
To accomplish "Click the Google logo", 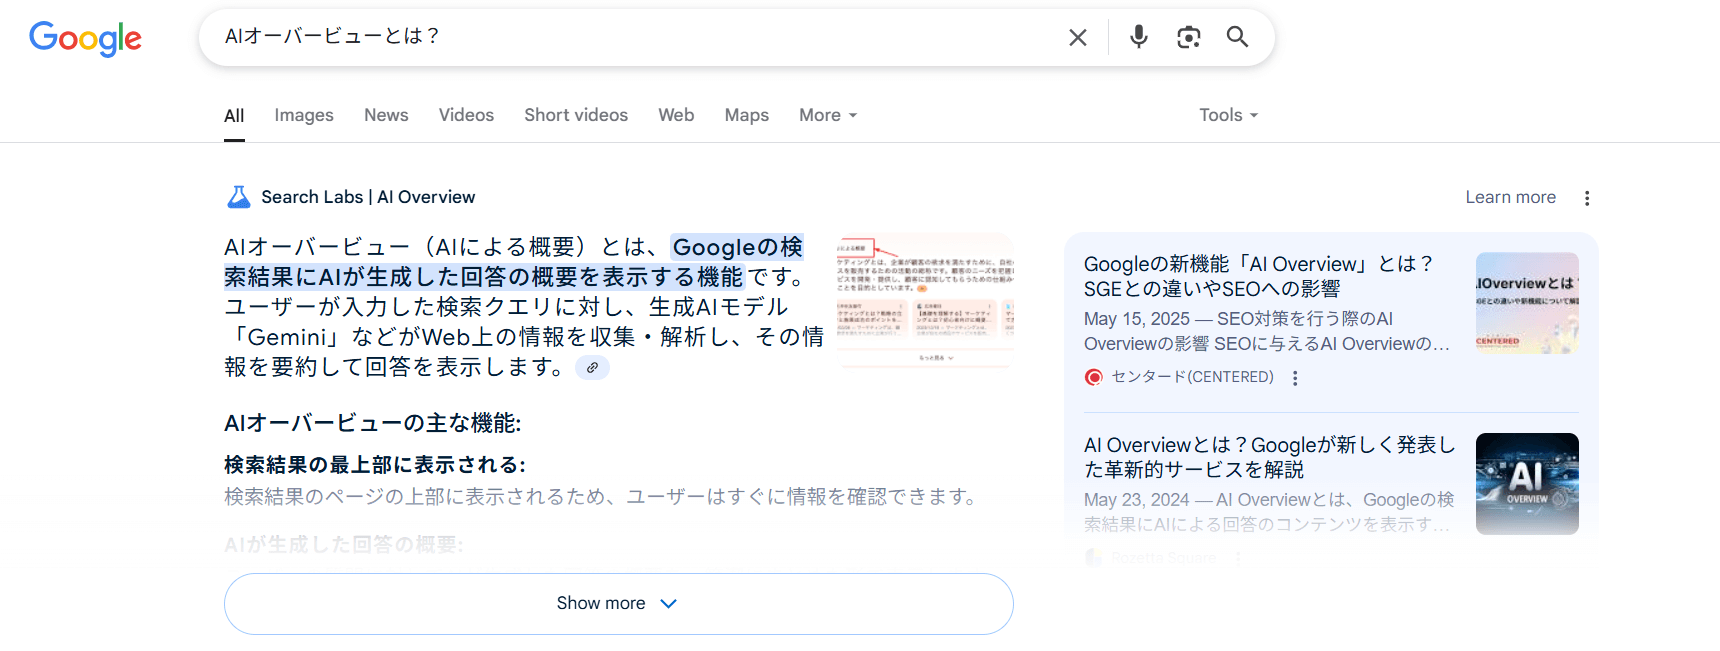I will coord(85,38).
